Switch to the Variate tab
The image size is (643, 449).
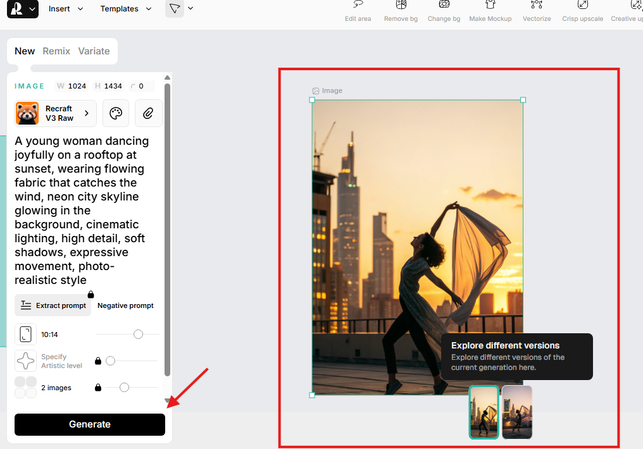(x=94, y=51)
